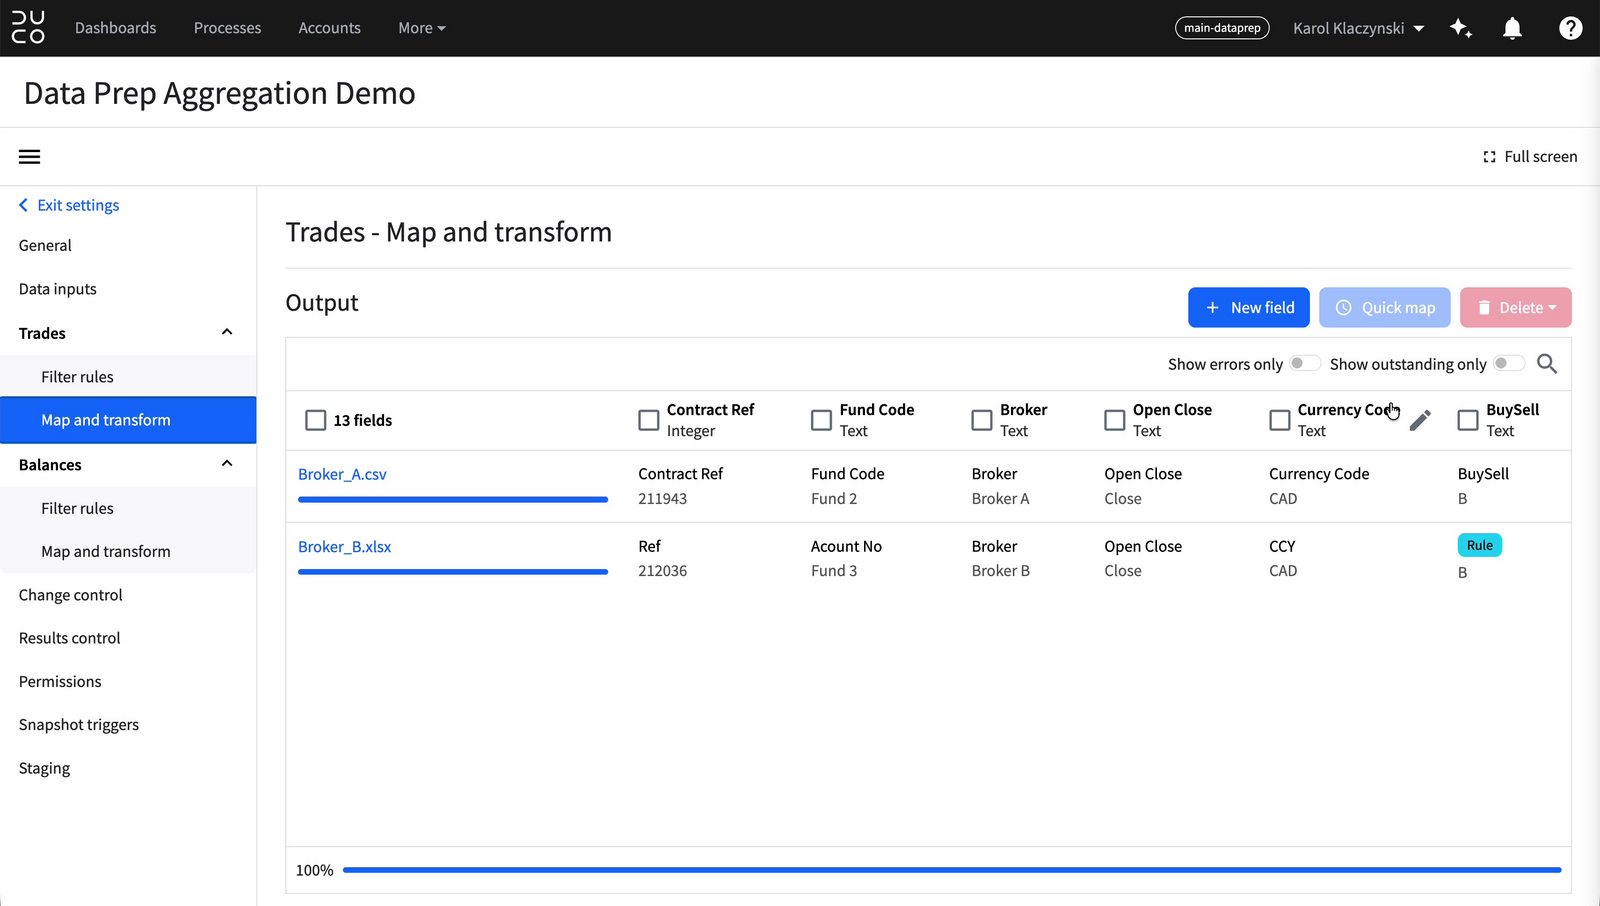Toggle the hamburger sidebar menu

(30, 157)
